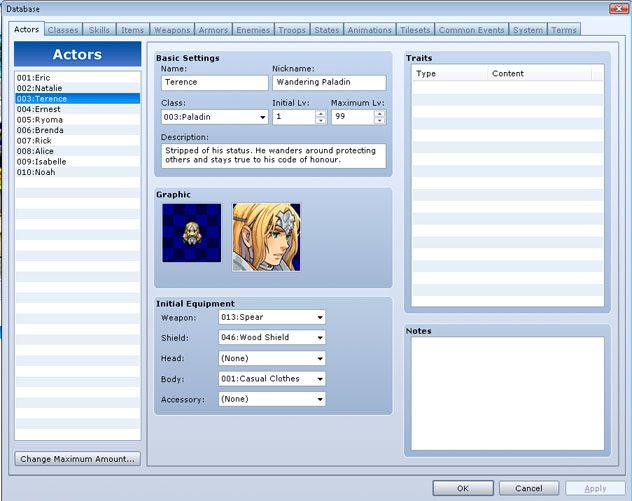Expand the Weapon dropdown set to Spear
The width and height of the screenshot is (632, 501).
[x=272, y=317]
